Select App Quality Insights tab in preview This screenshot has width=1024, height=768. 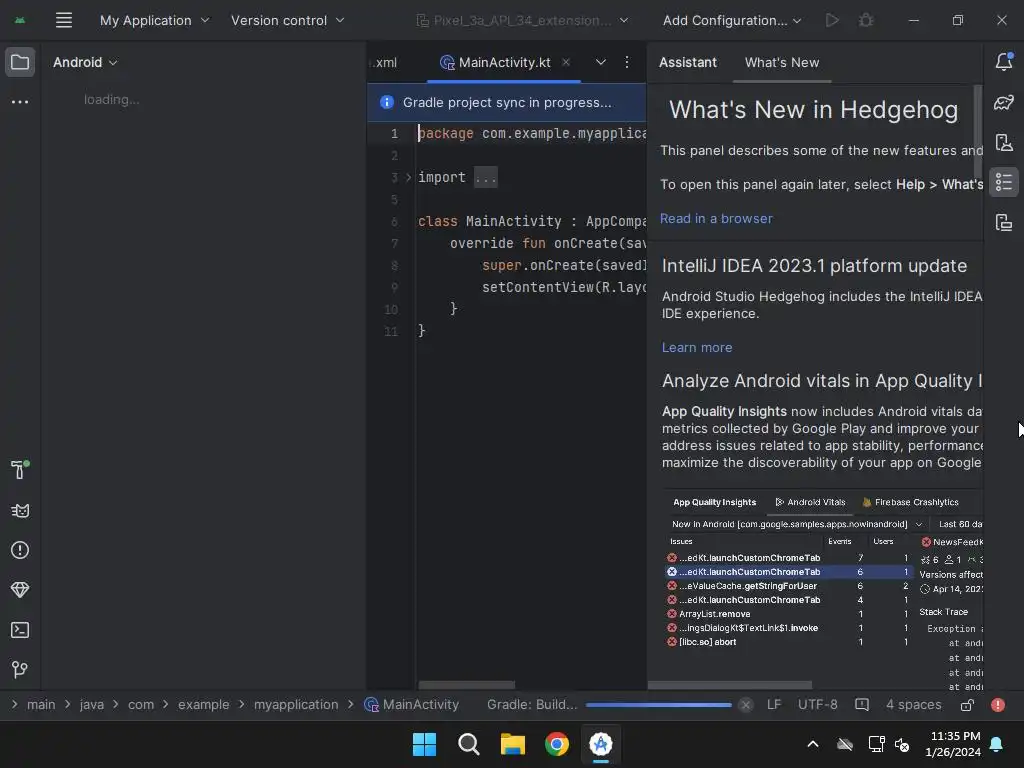pyautogui.click(x=714, y=502)
